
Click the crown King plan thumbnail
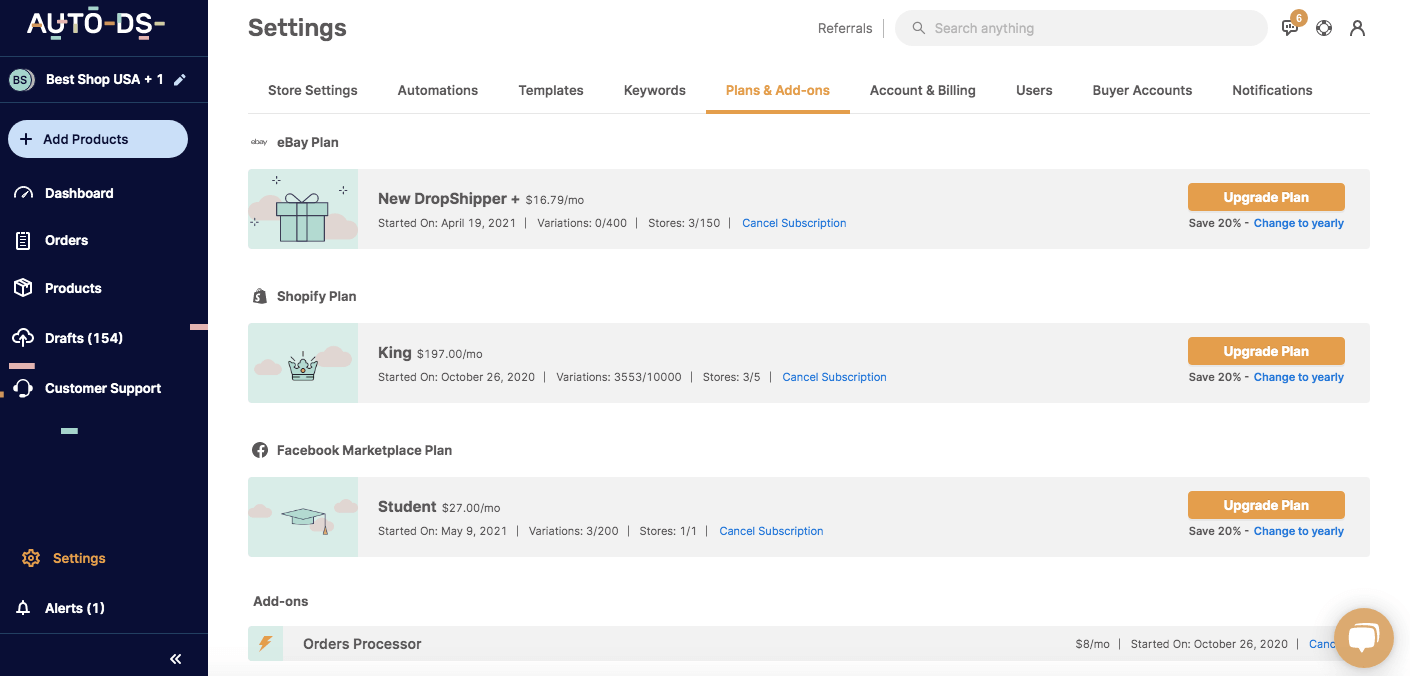pyautogui.click(x=303, y=363)
